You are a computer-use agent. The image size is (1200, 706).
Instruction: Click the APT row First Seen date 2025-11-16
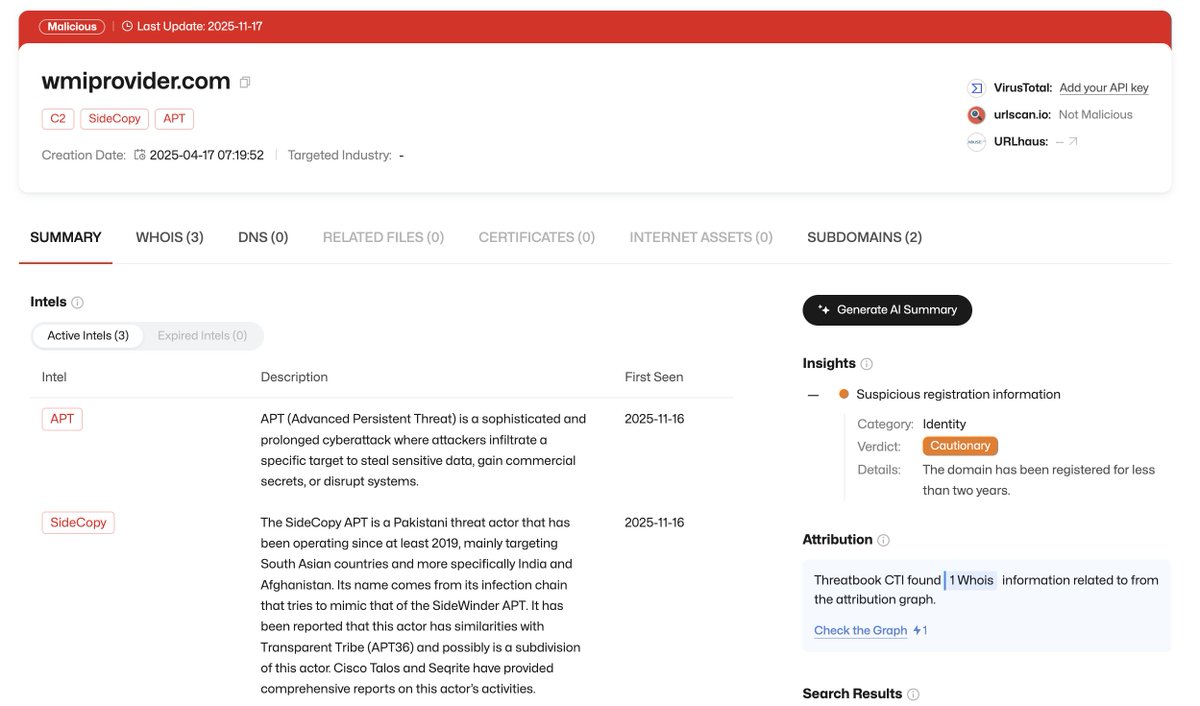point(654,419)
